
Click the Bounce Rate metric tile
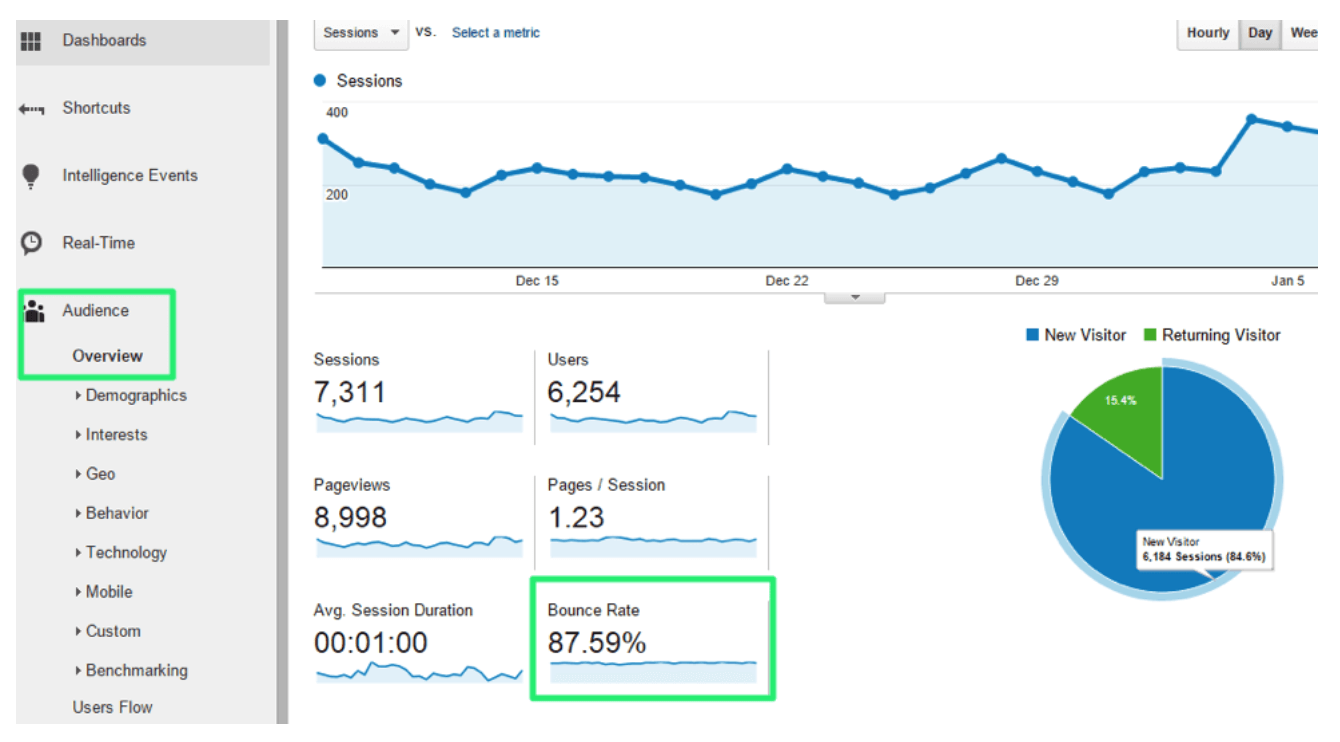point(652,639)
